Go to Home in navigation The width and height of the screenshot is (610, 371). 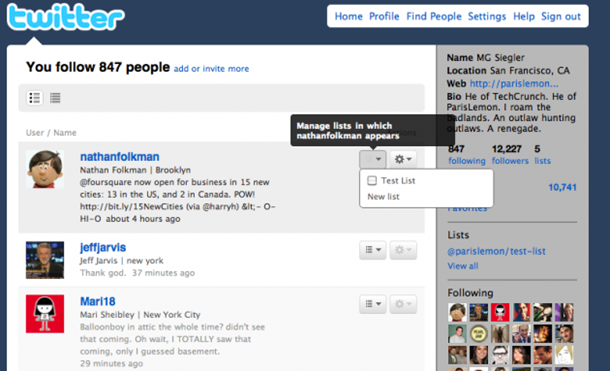(x=349, y=16)
